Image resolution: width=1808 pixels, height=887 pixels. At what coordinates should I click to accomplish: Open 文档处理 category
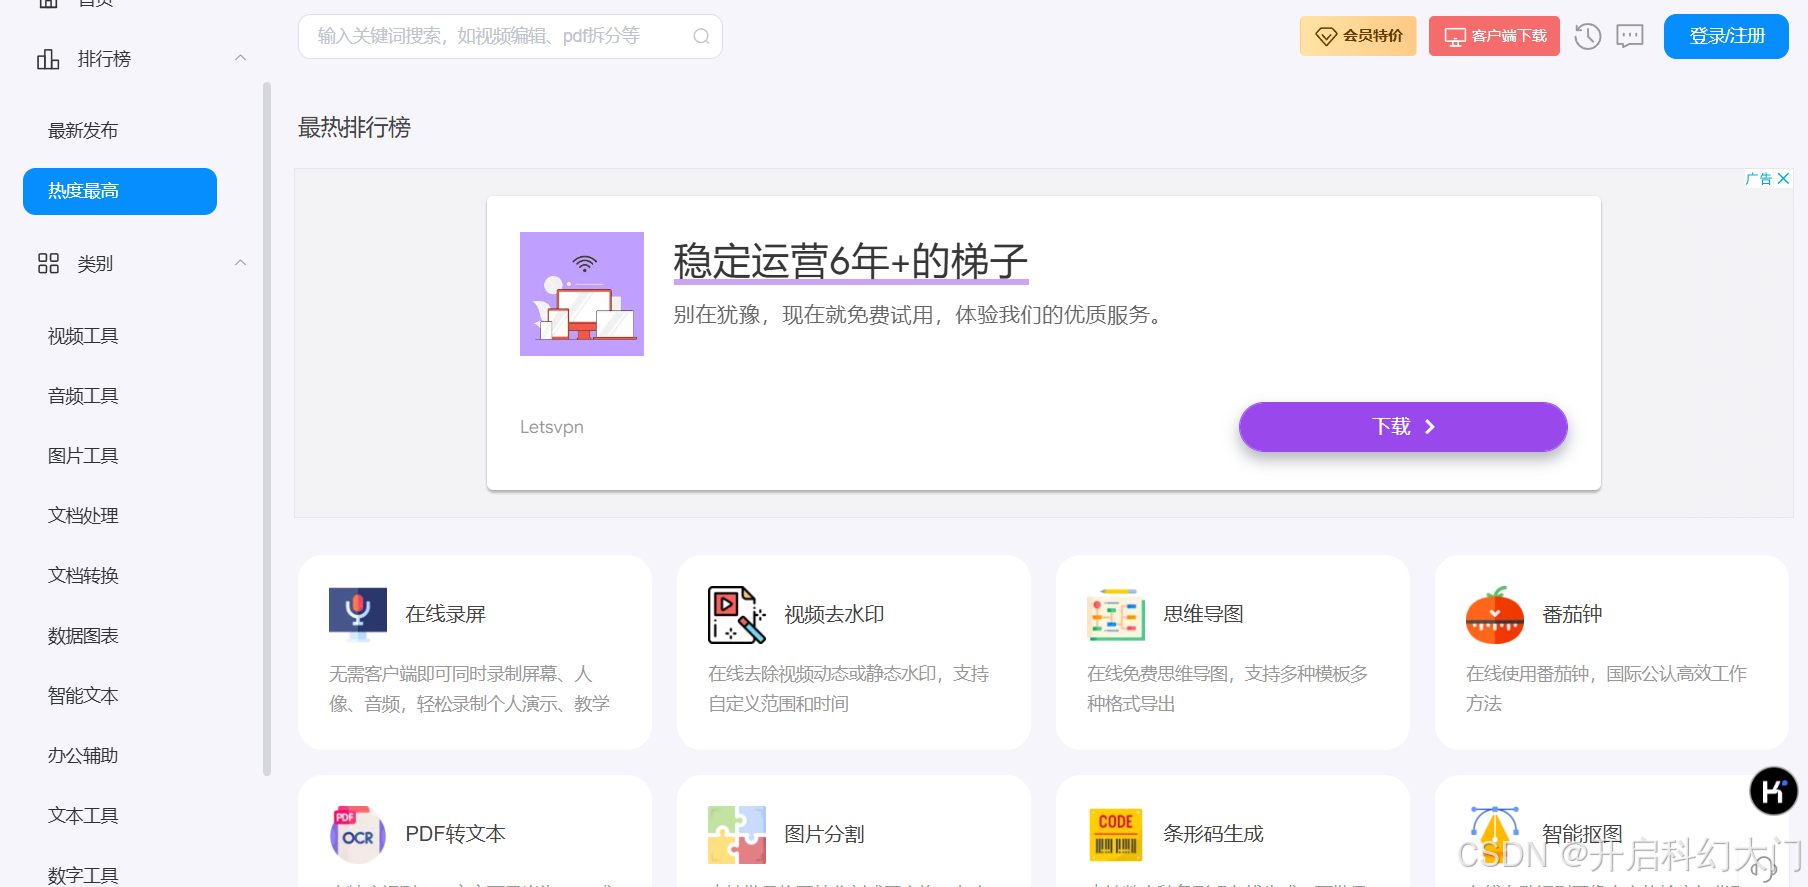[83, 516]
